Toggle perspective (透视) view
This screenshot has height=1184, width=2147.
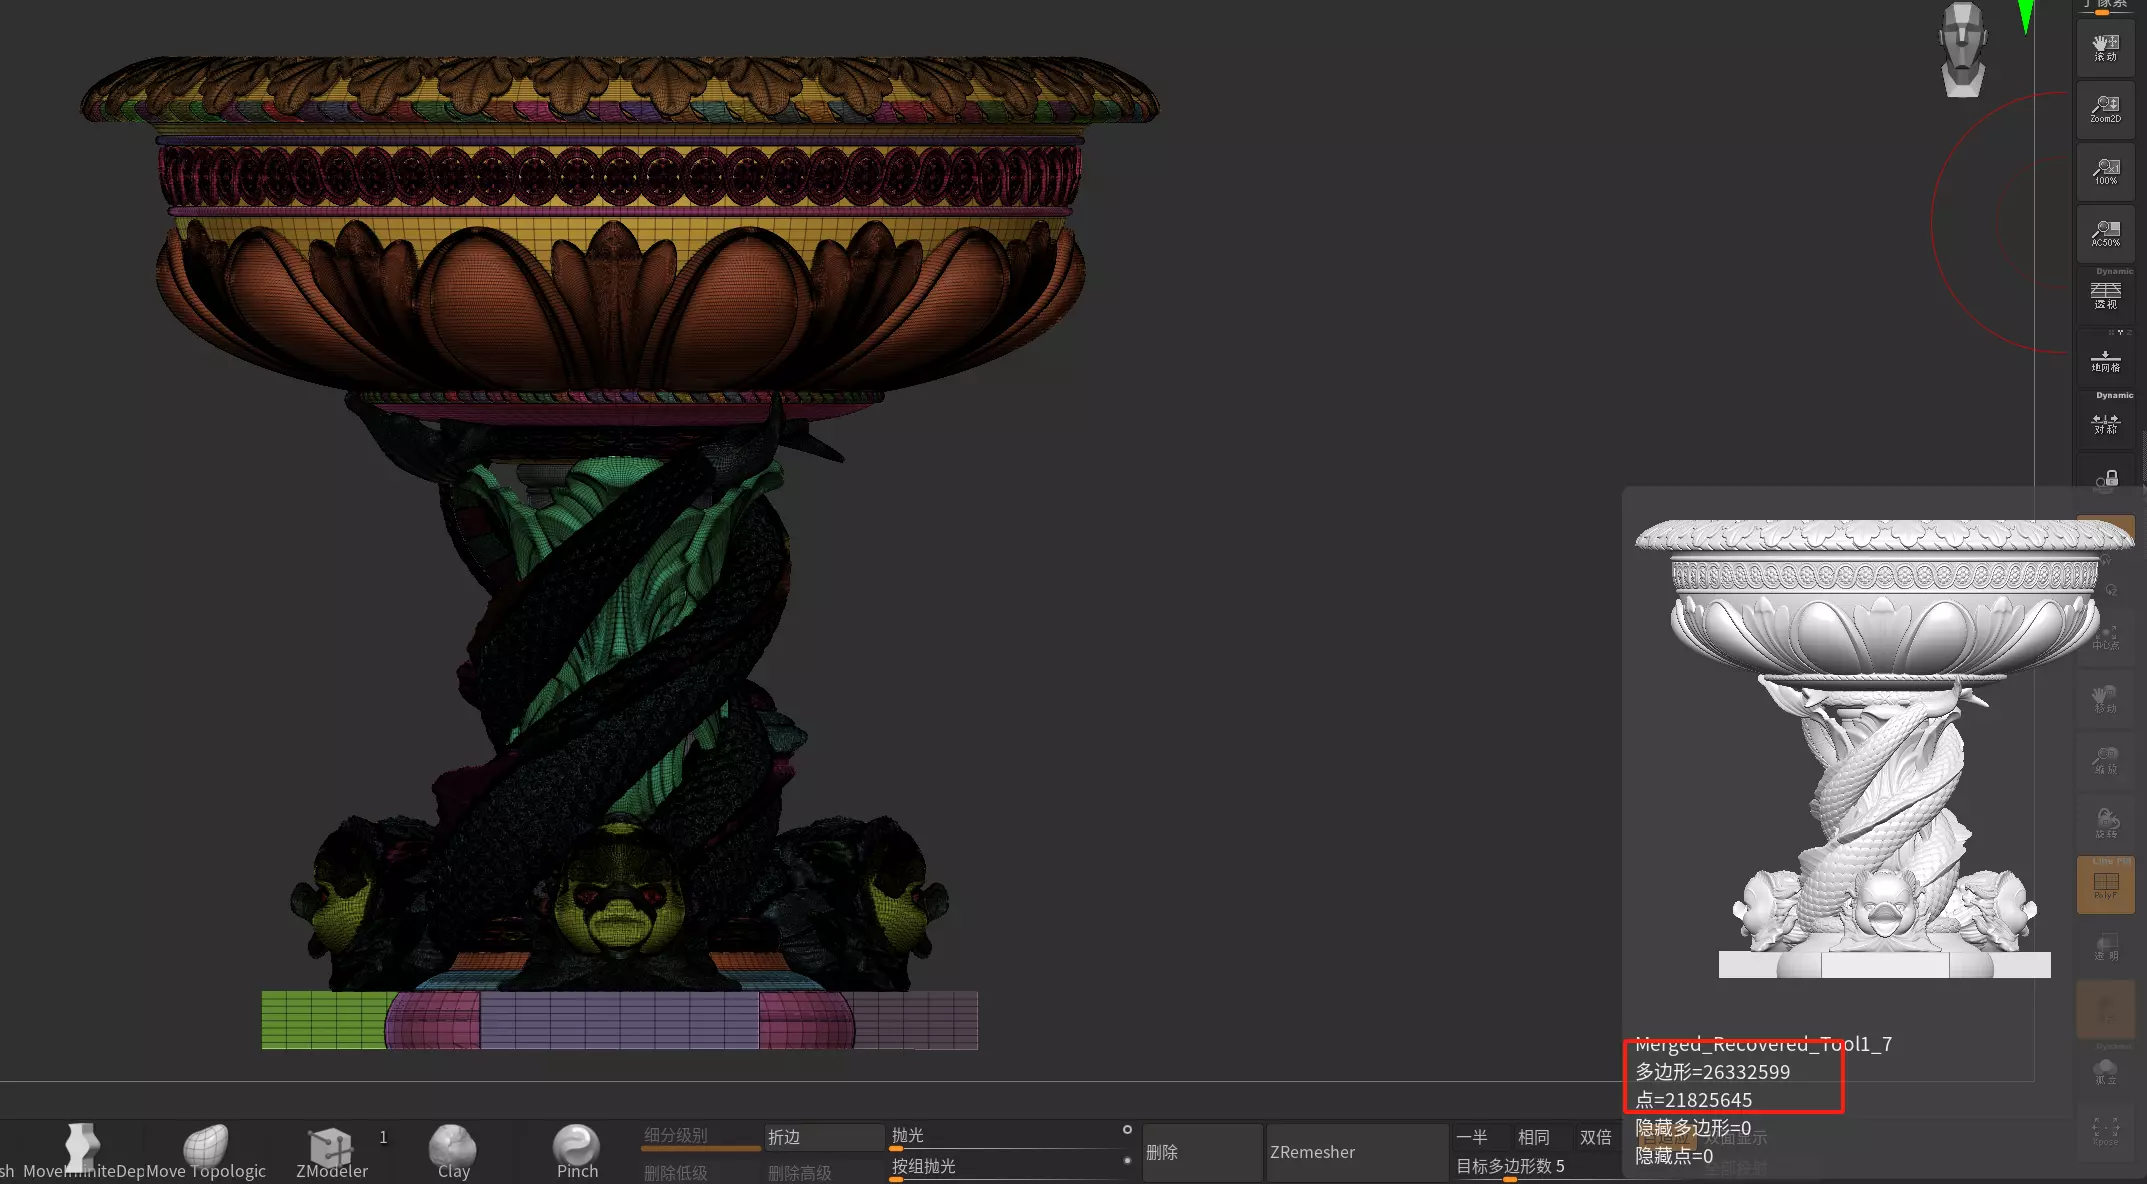point(2105,295)
